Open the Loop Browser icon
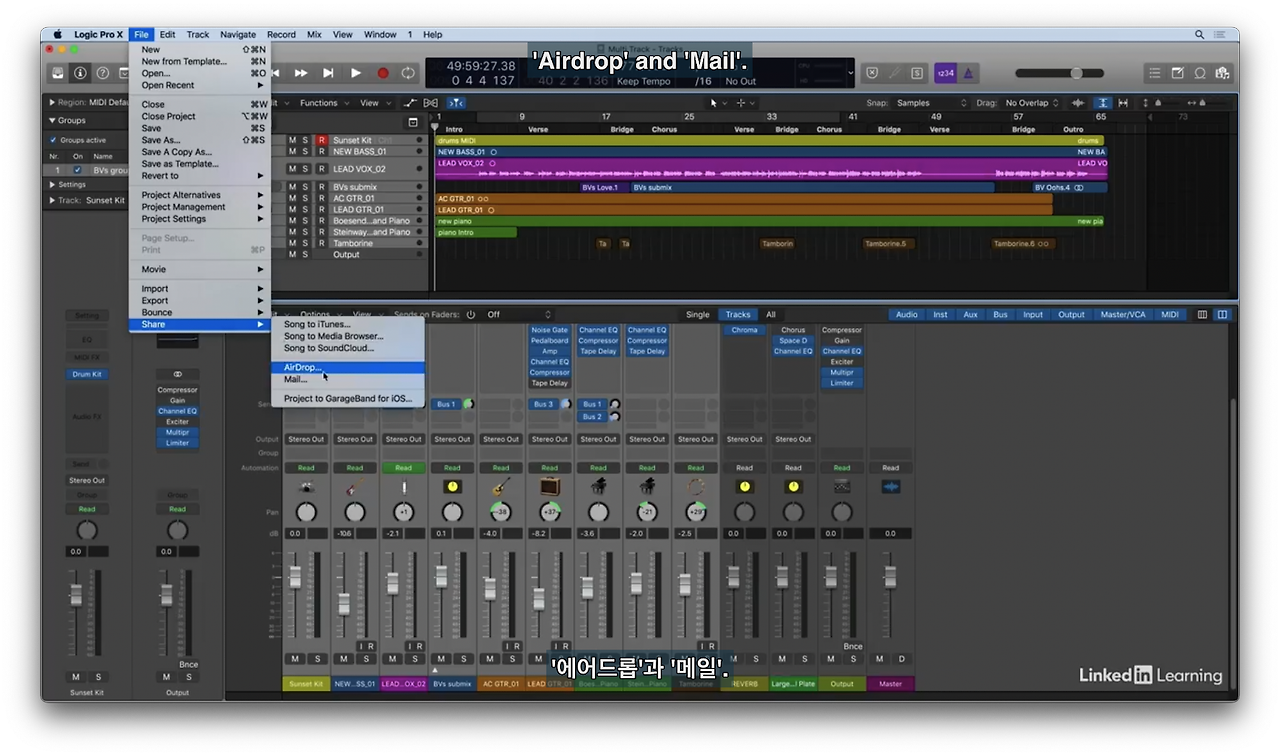The image size is (1280, 756). [1200, 73]
